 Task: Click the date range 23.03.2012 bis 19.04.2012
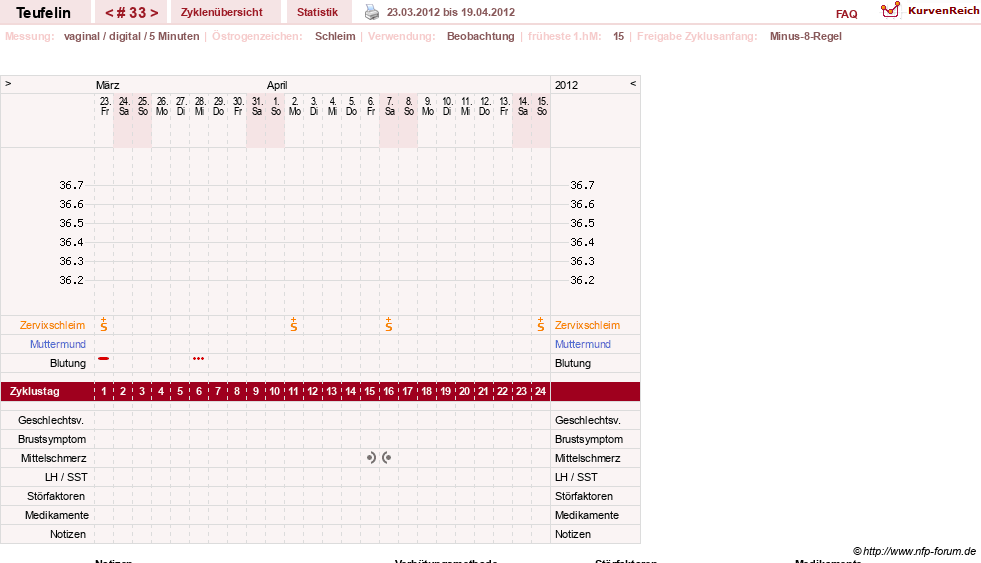point(451,12)
